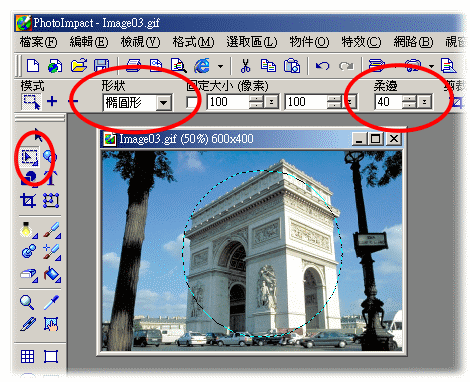Enable the add-to-selection plus mode
Viewport: 470px width, 382px height.
(52, 101)
